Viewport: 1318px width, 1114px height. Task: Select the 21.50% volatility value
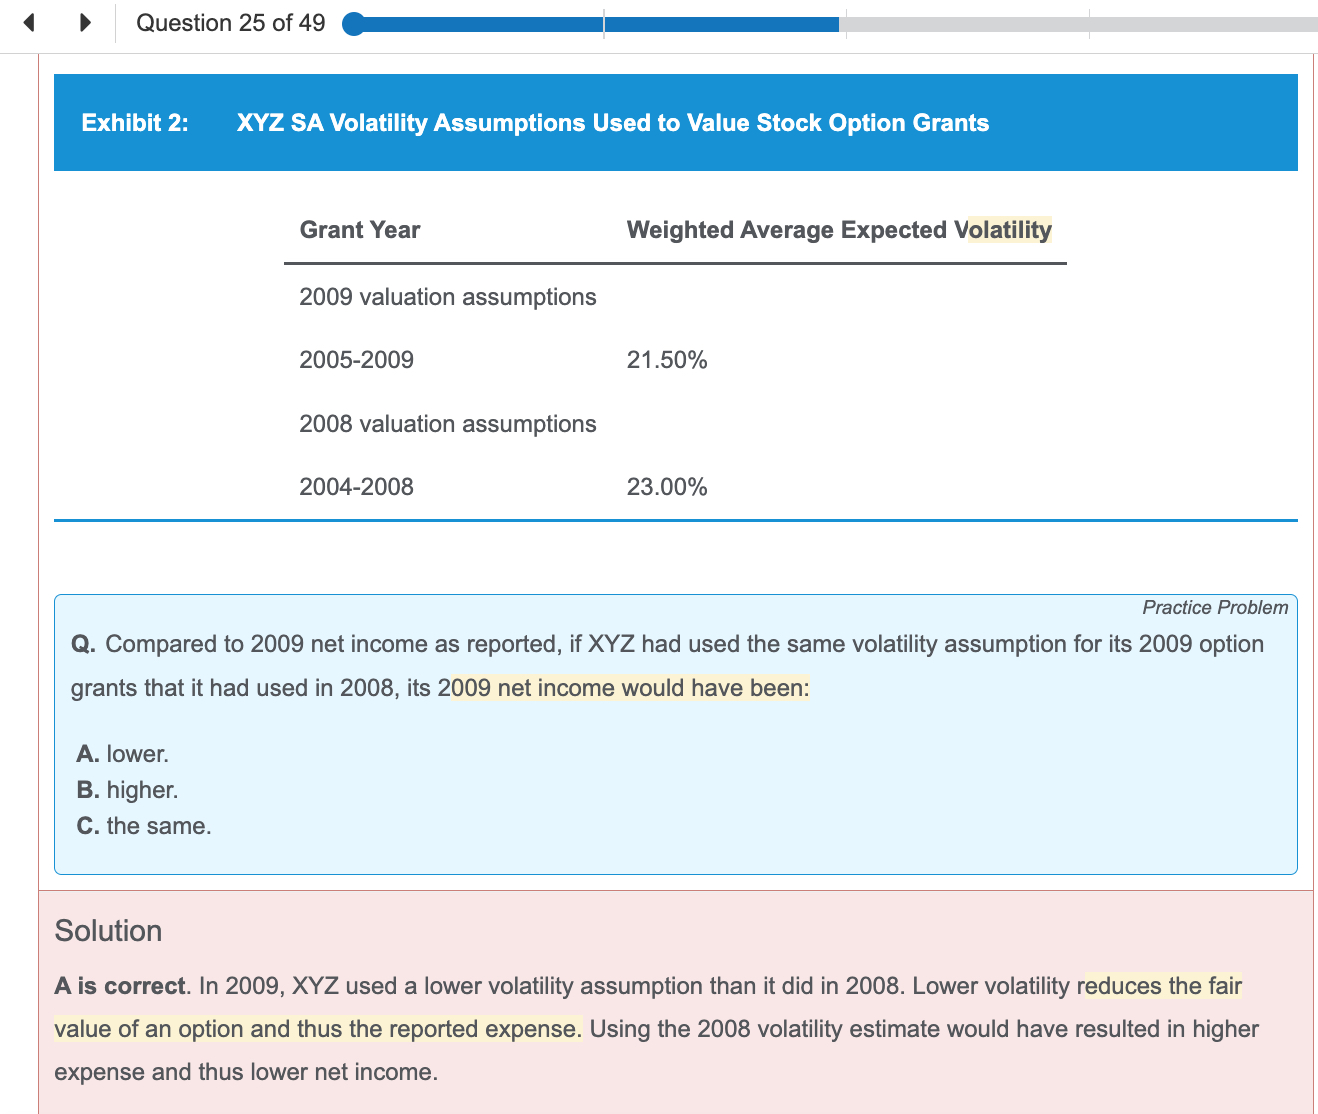click(667, 360)
